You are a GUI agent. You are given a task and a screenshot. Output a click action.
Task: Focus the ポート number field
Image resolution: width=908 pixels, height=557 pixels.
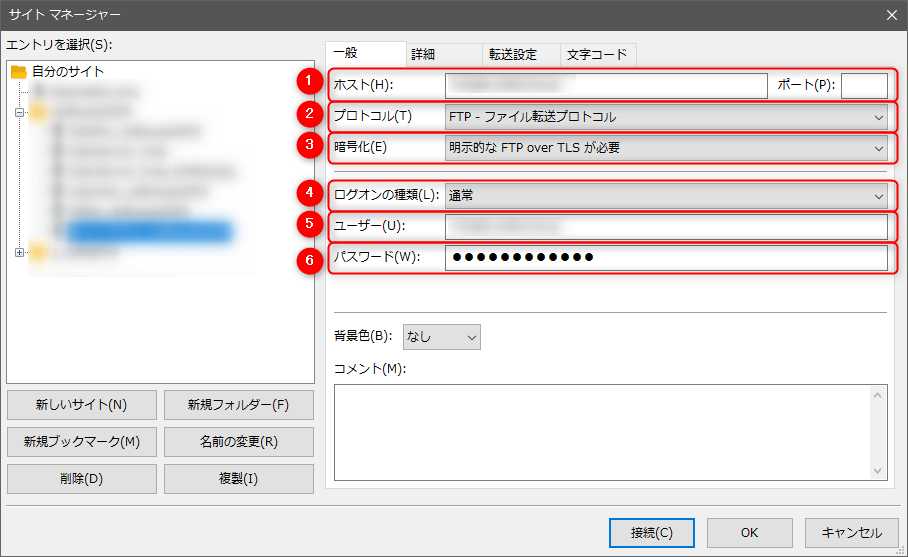pyautogui.click(x=863, y=85)
